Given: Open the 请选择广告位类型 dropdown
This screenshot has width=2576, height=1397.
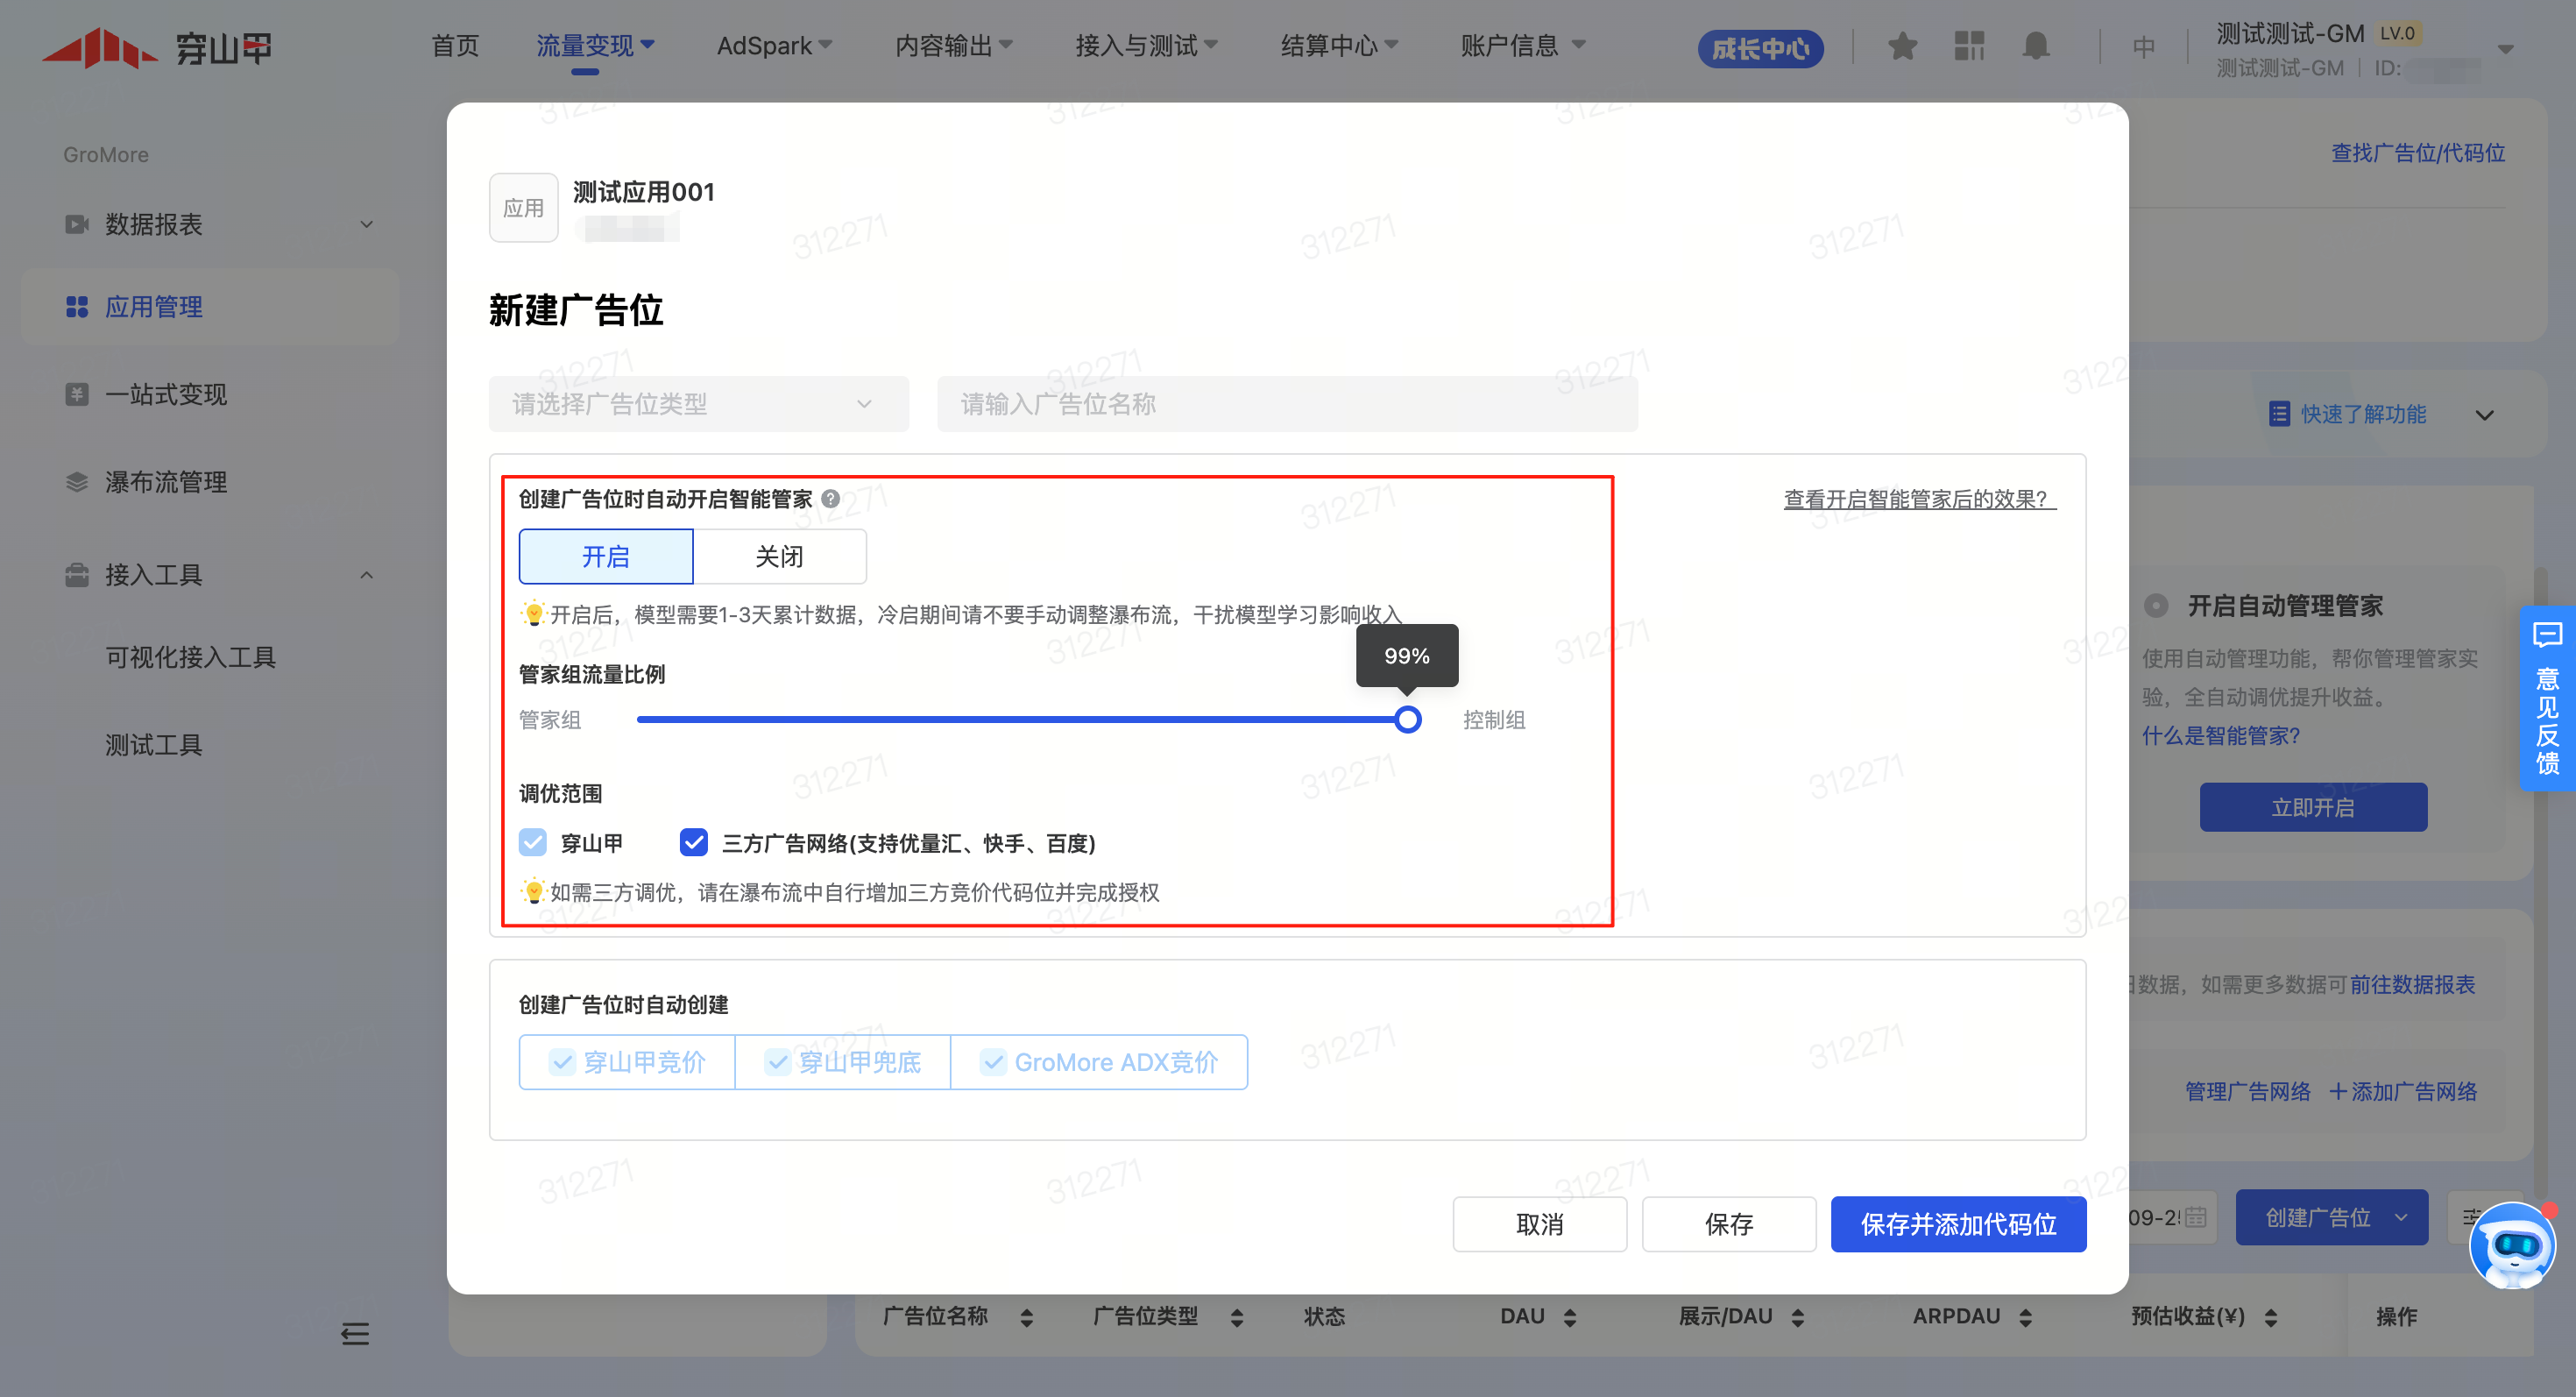Looking at the screenshot, I should click(698, 404).
